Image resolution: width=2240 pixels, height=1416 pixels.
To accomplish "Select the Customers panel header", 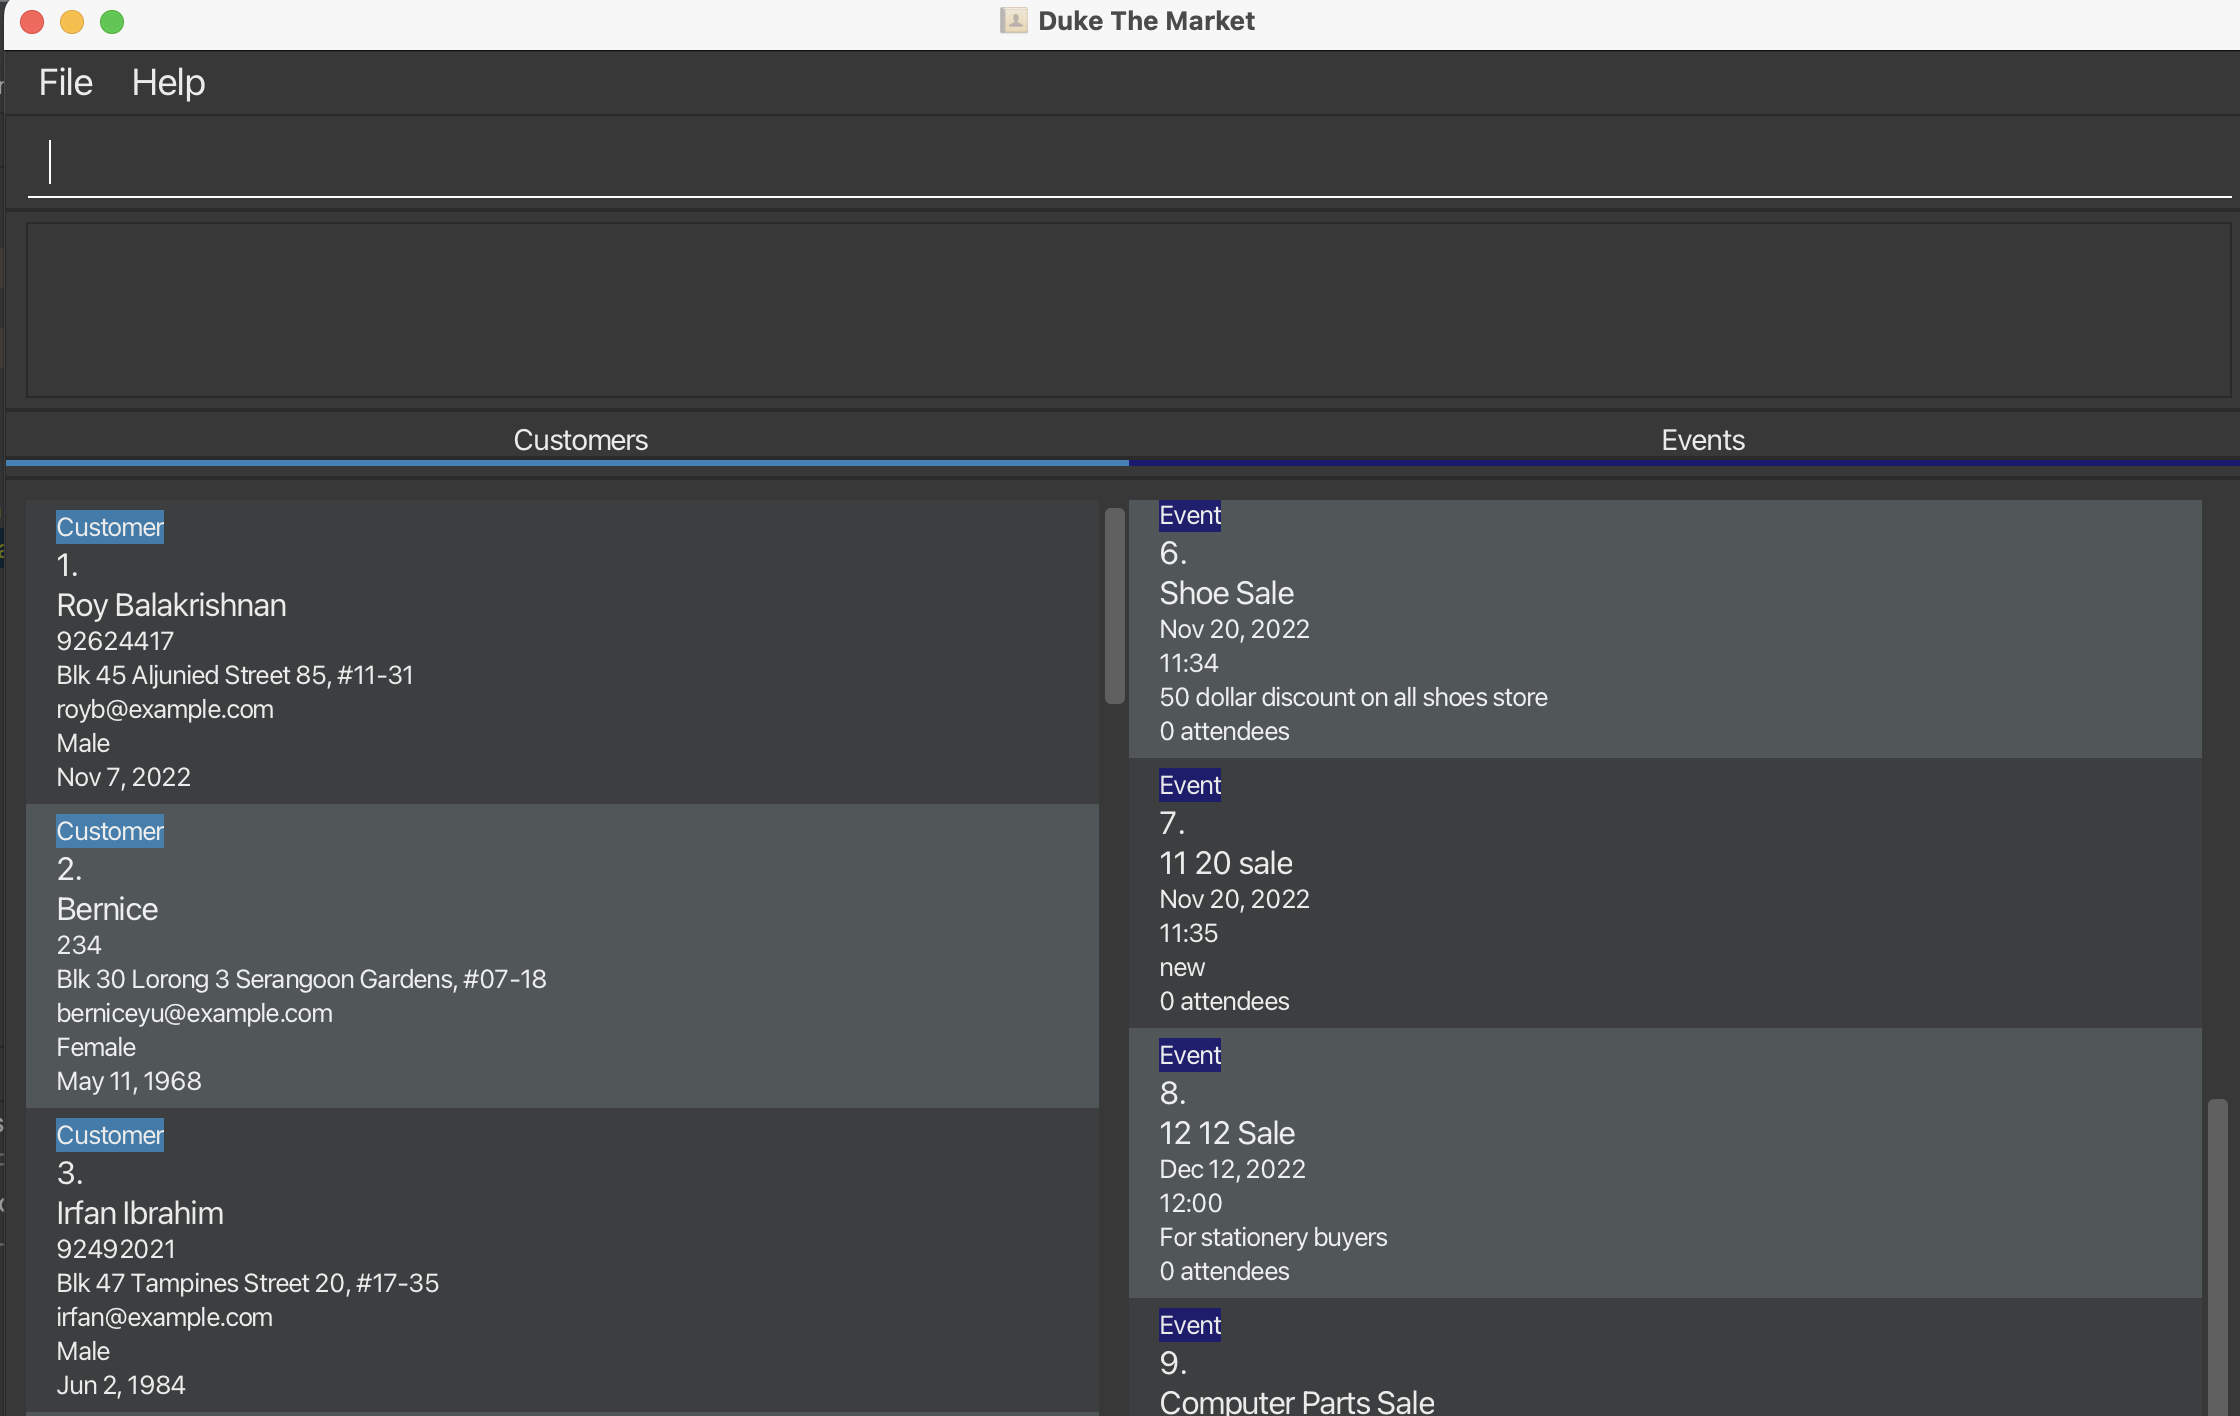I will (x=580, y=440).
